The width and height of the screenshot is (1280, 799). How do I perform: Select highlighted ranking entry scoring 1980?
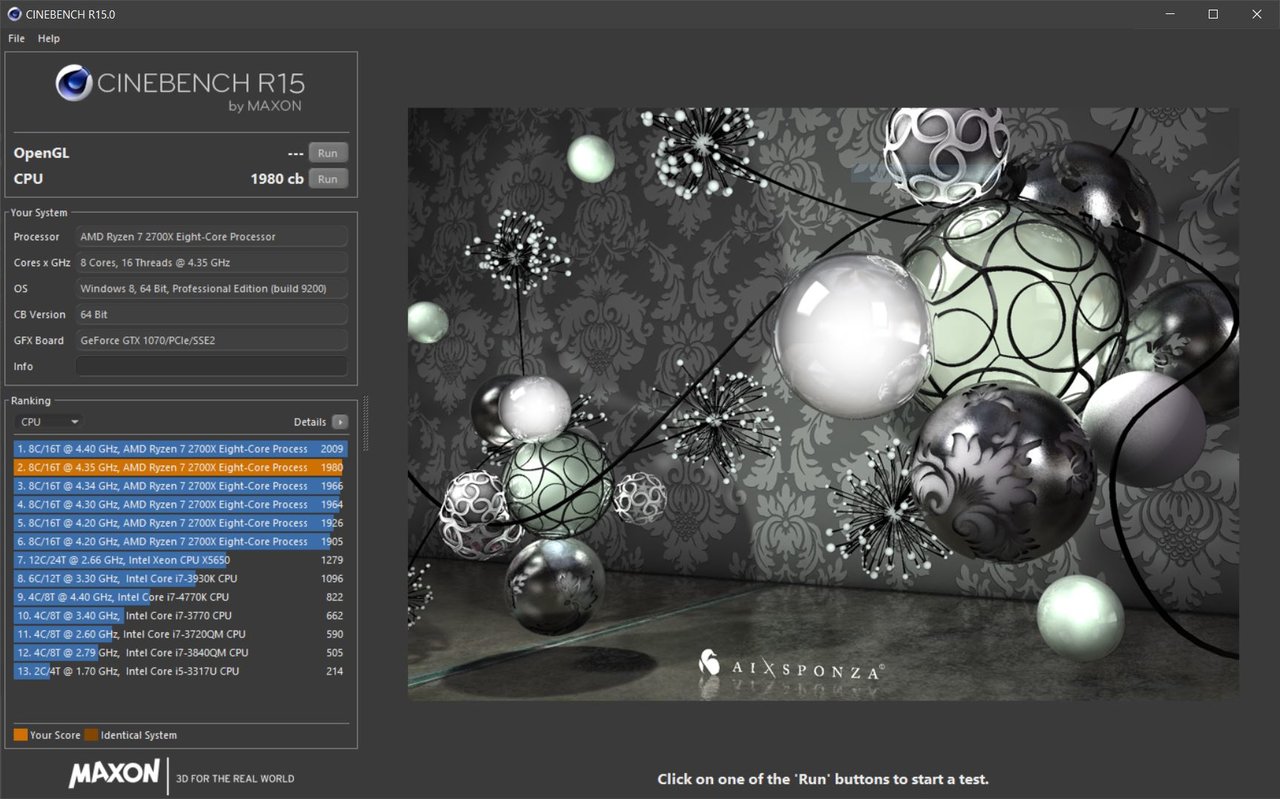[x=181, y=467]
